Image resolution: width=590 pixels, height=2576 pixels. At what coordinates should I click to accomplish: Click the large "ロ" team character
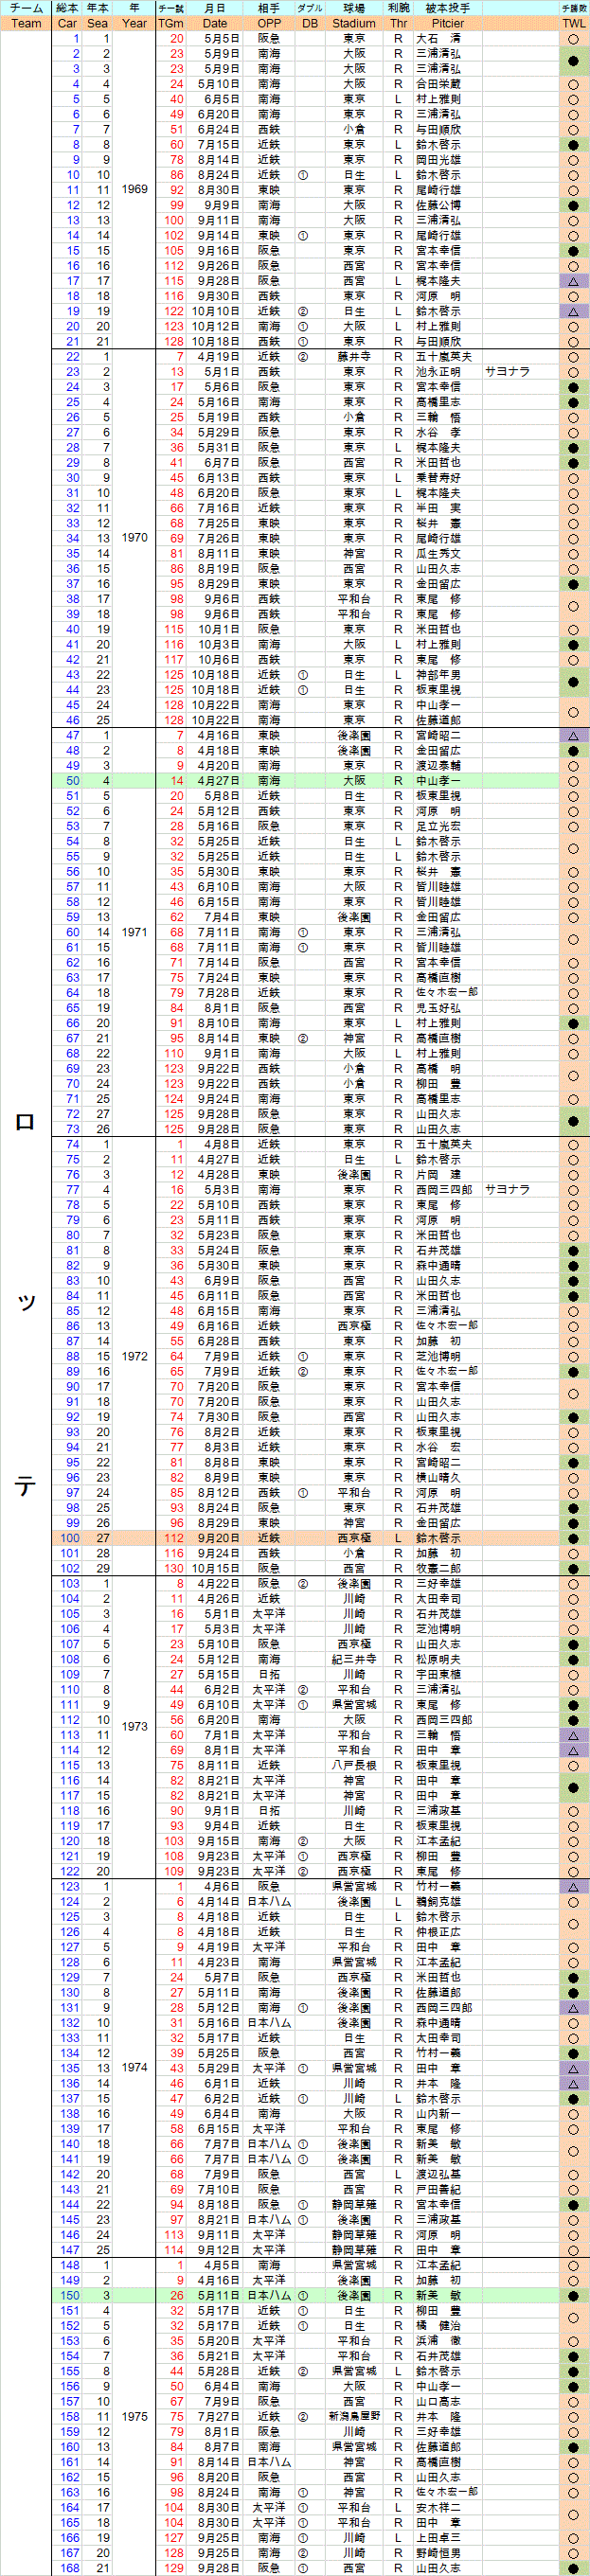click(x=26, y=1121)
